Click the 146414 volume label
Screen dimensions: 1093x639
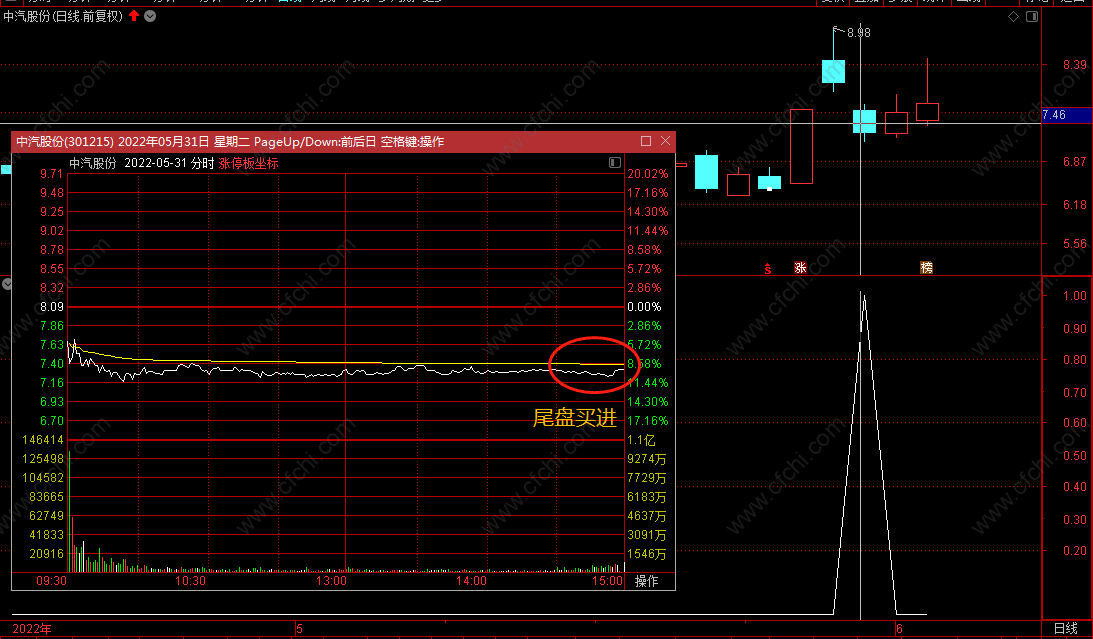pos(43,440)
